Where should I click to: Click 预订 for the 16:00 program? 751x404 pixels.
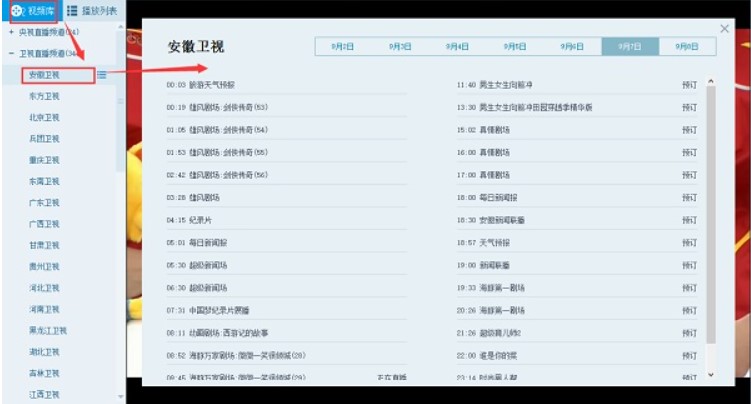[x=689, y=152]
